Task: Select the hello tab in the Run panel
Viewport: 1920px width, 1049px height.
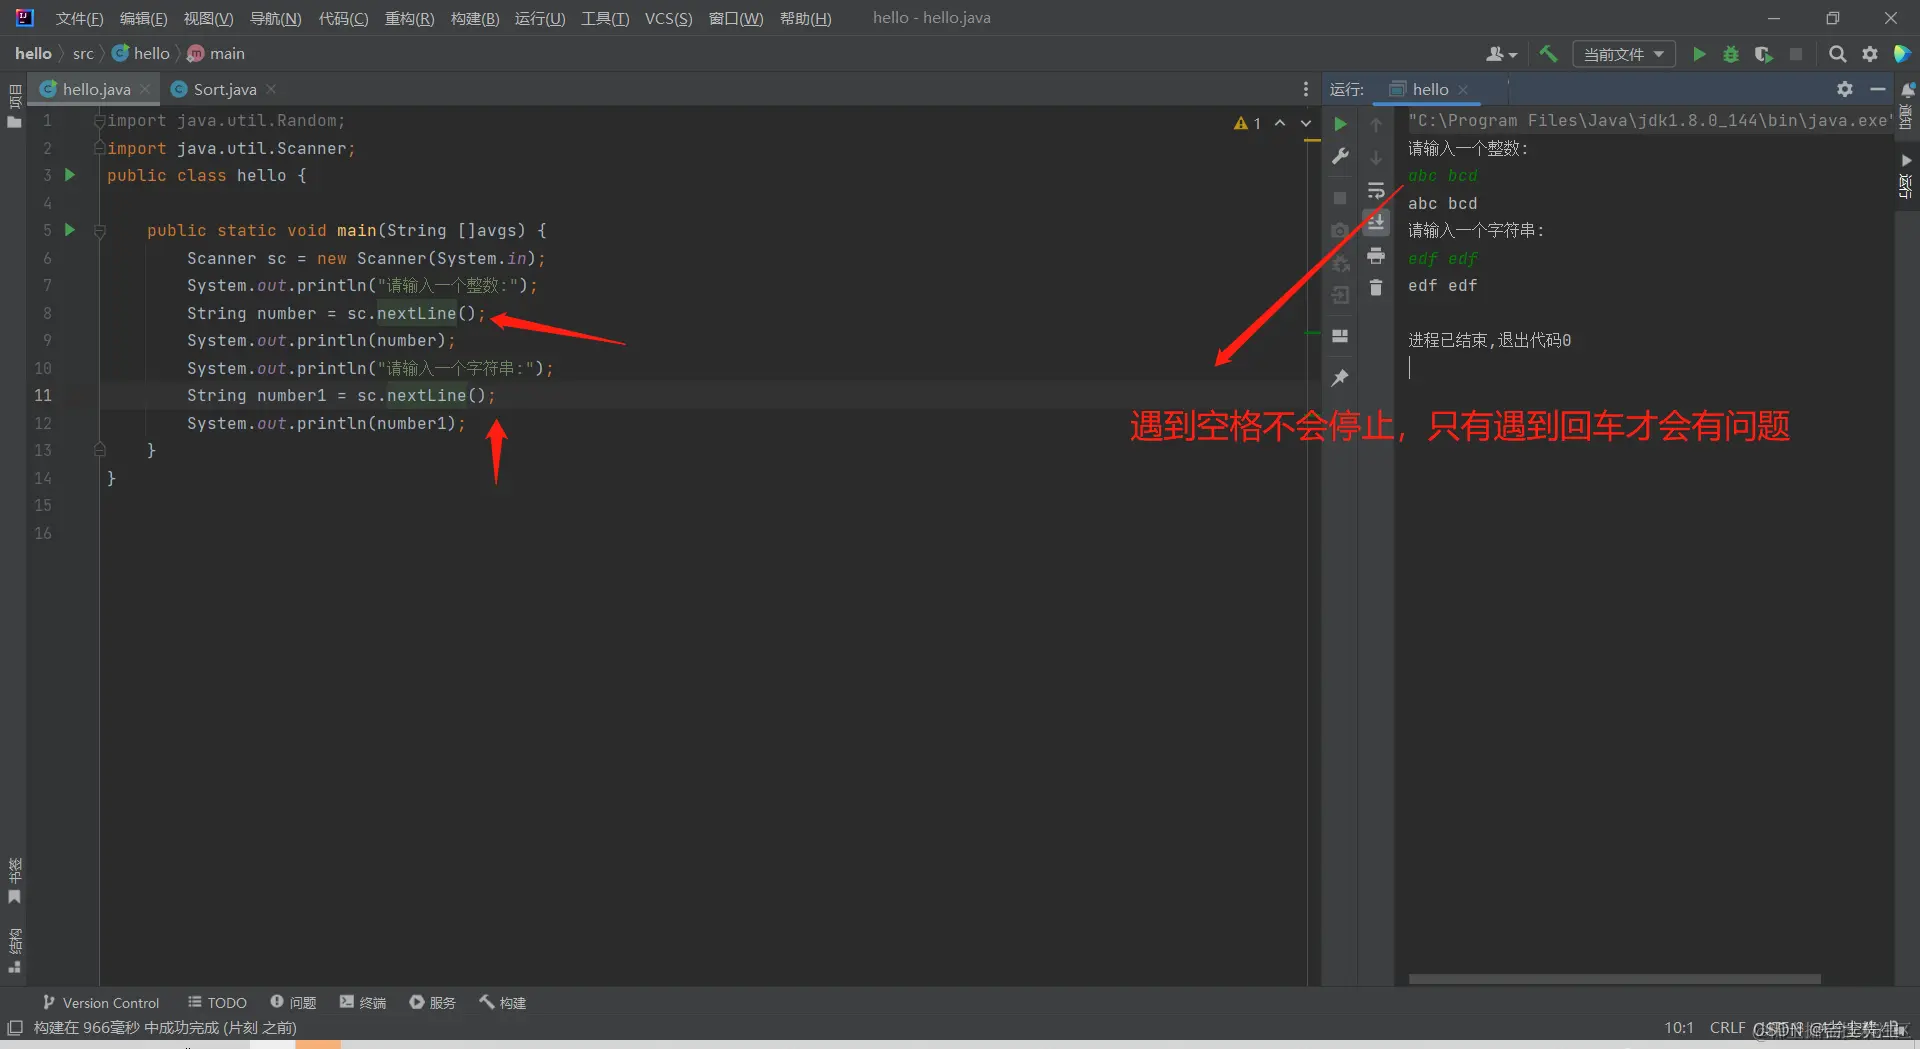Action: coord(1430,89)
